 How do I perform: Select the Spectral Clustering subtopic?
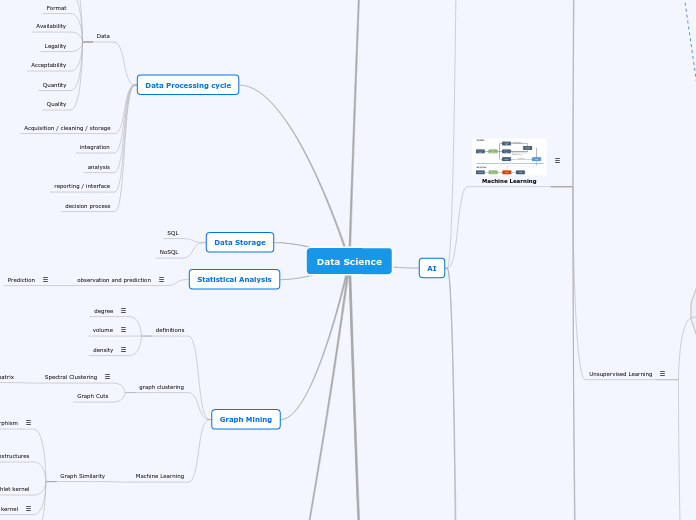(x=71, y=377)
